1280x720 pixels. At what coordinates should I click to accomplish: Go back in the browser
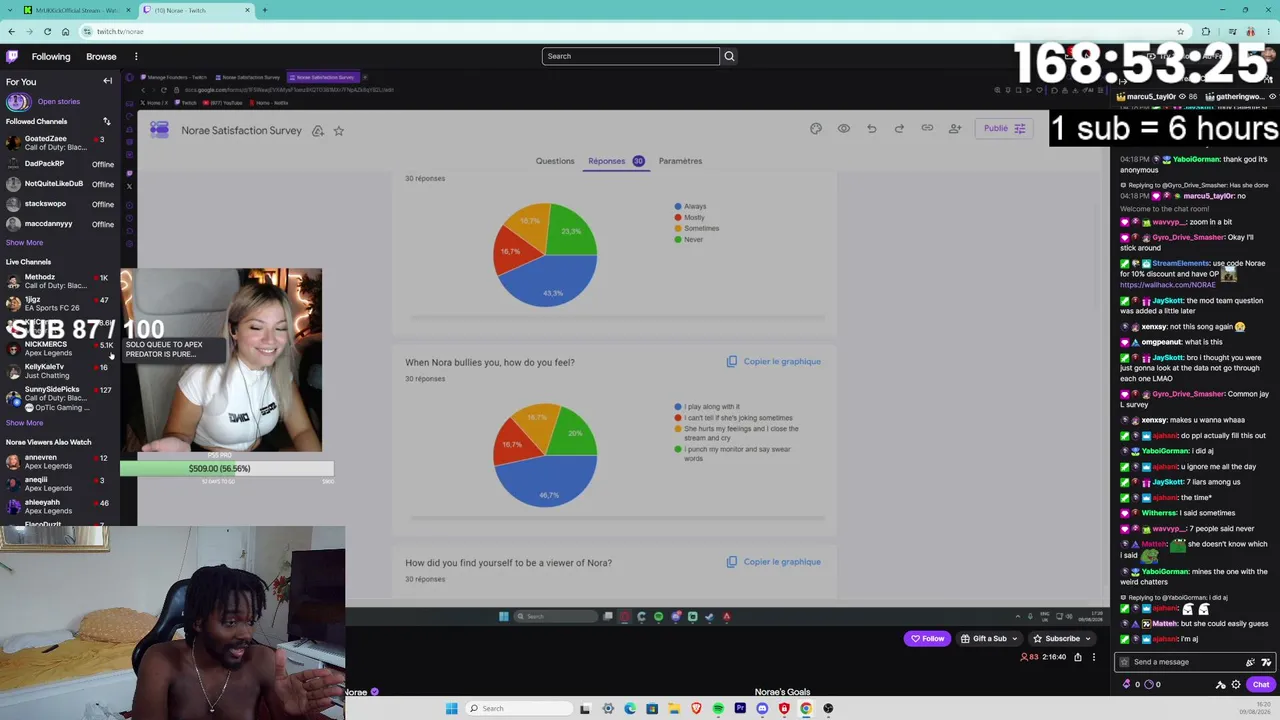[x=11, y=31]
